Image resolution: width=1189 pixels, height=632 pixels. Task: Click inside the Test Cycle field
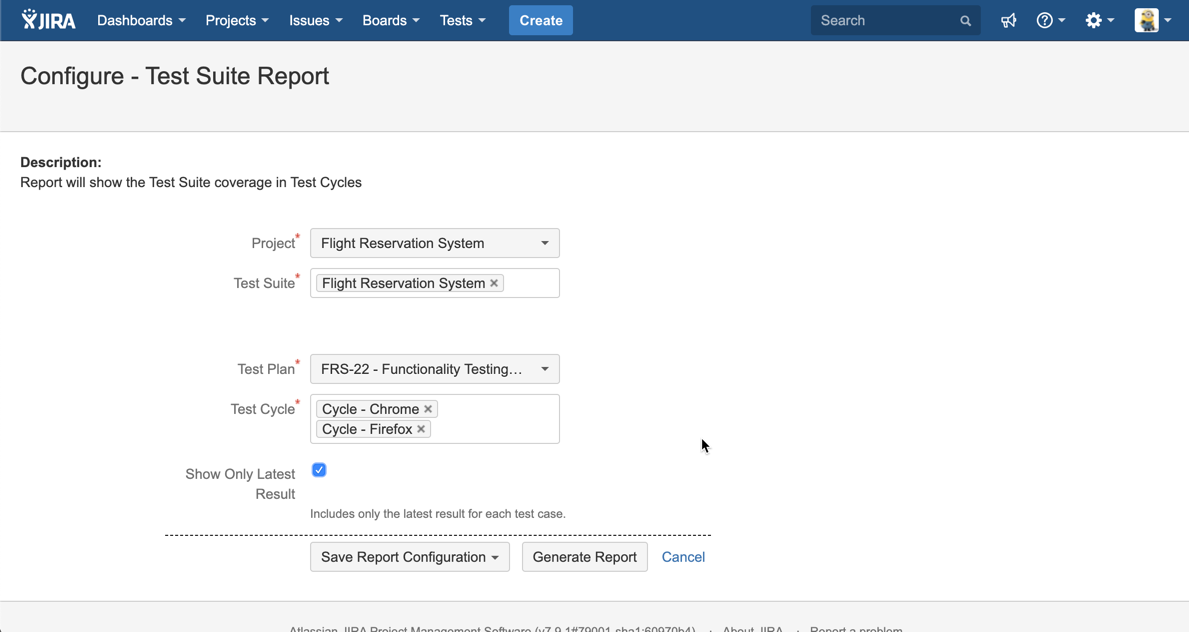click(x=435, y=419)
